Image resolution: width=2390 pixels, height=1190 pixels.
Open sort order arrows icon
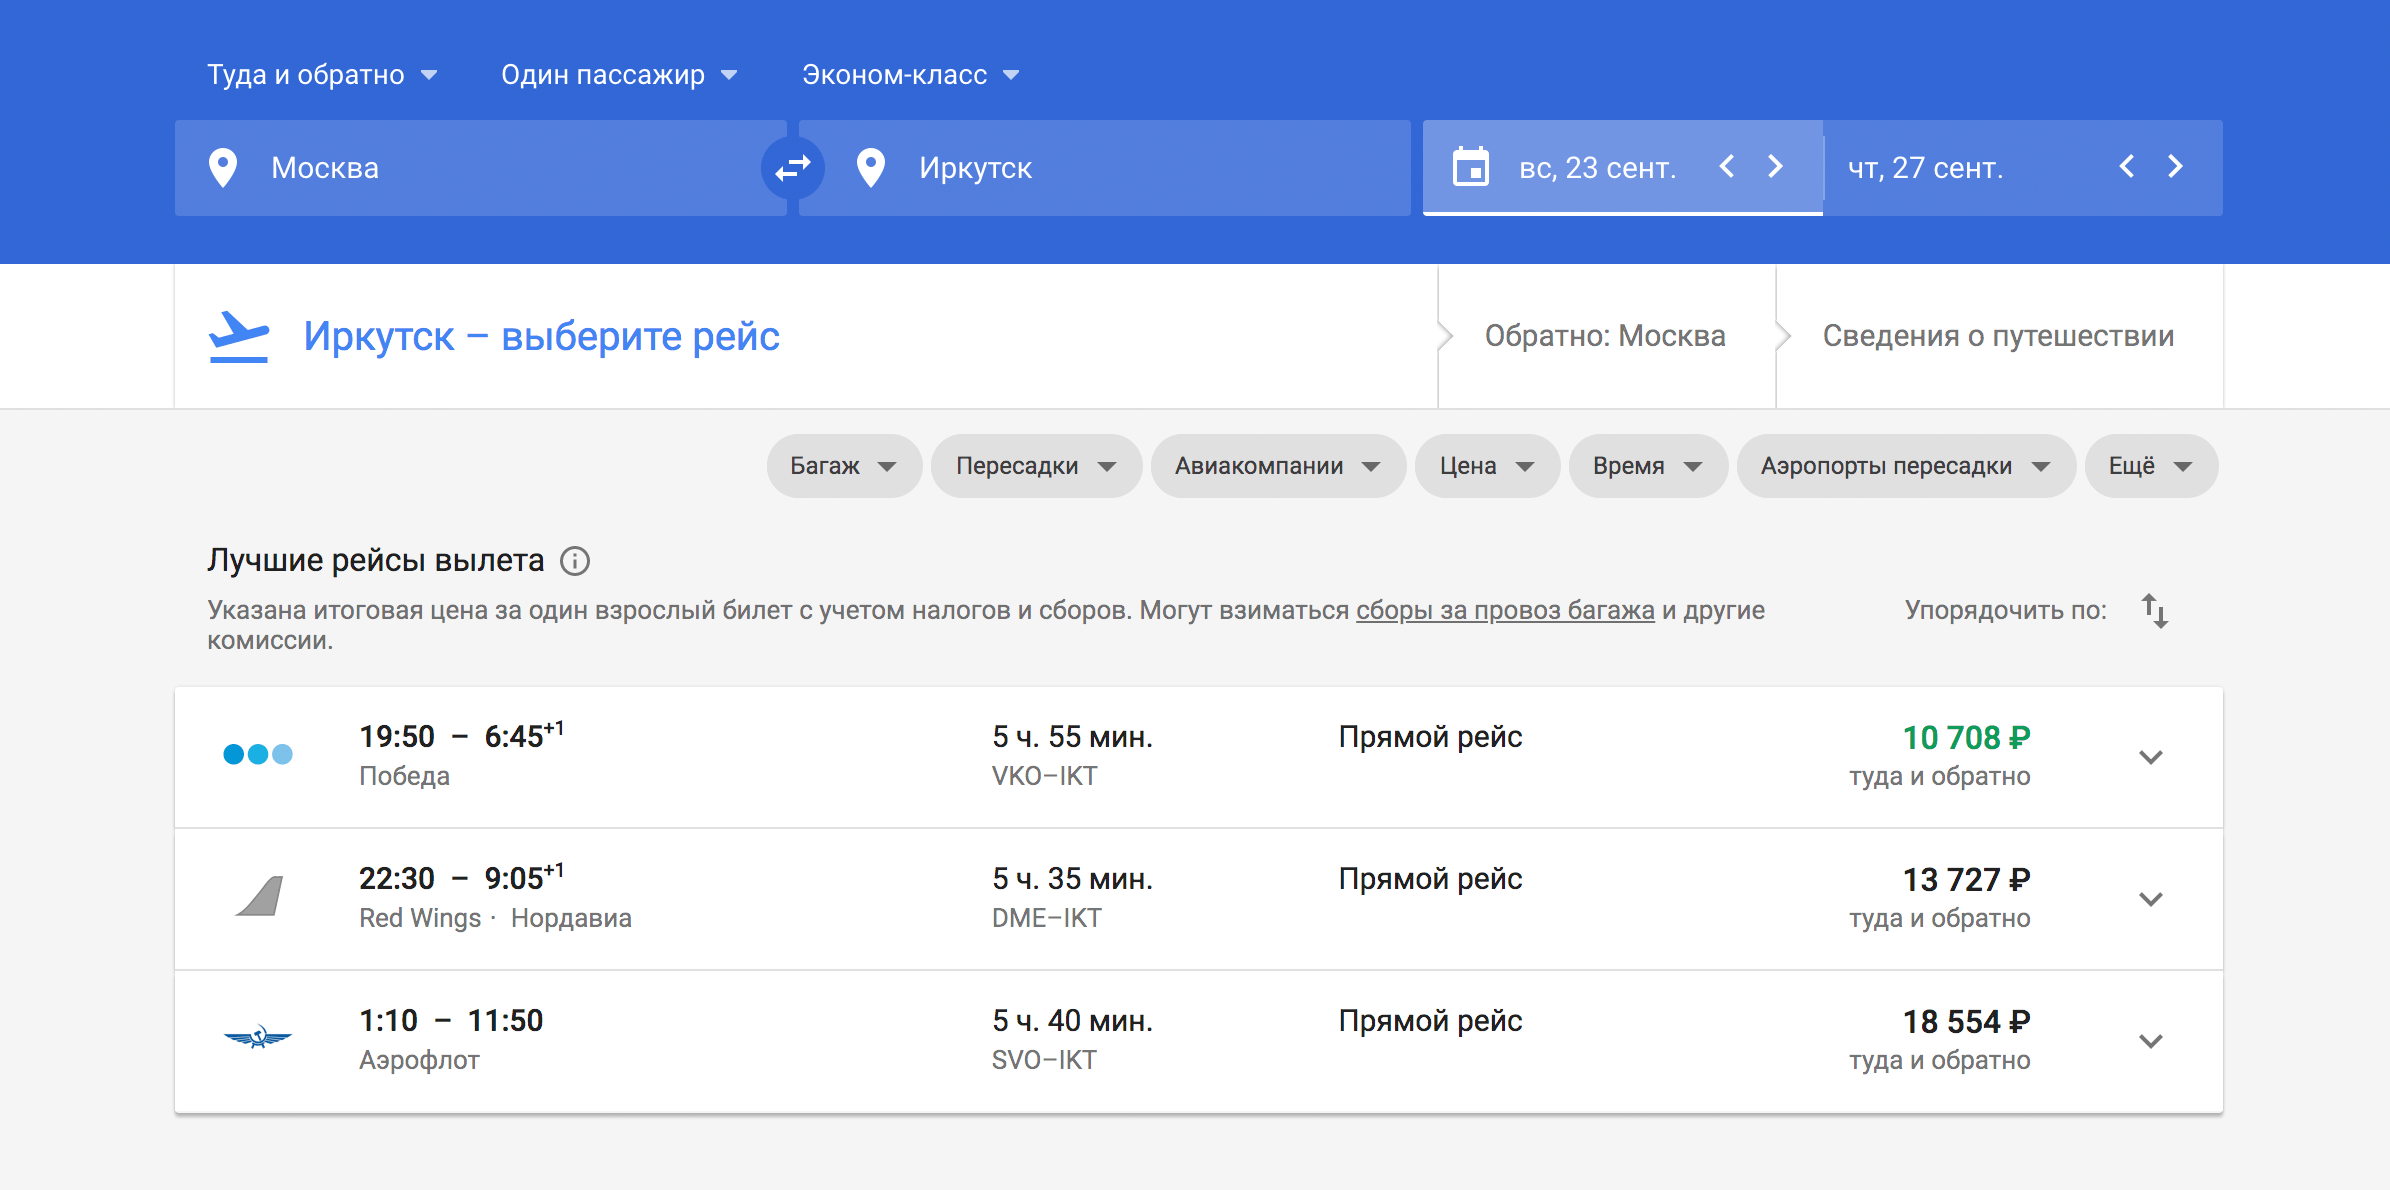point(2155,611)
